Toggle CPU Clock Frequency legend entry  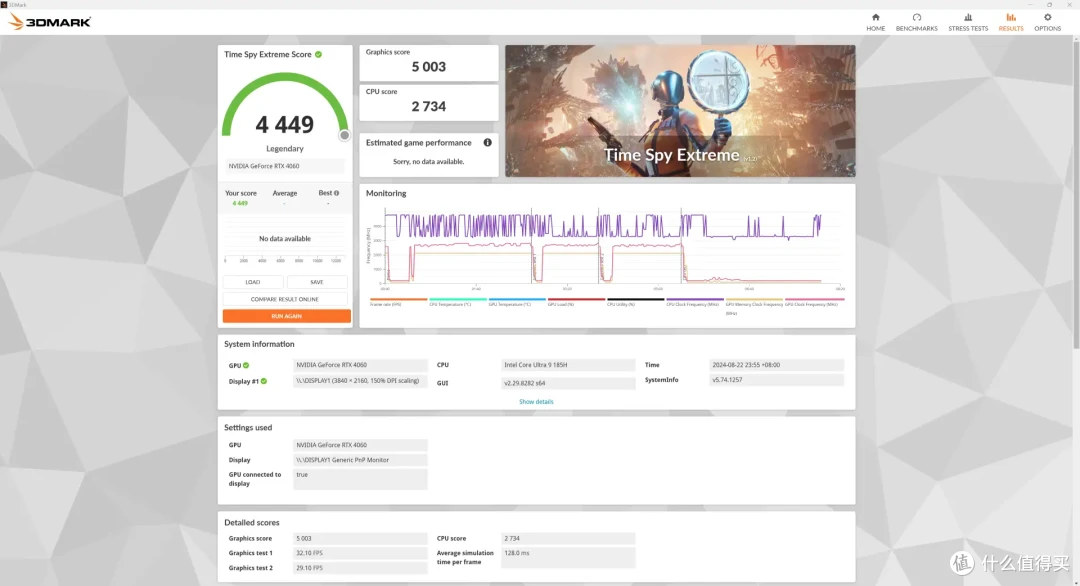(x=694, y=302)
